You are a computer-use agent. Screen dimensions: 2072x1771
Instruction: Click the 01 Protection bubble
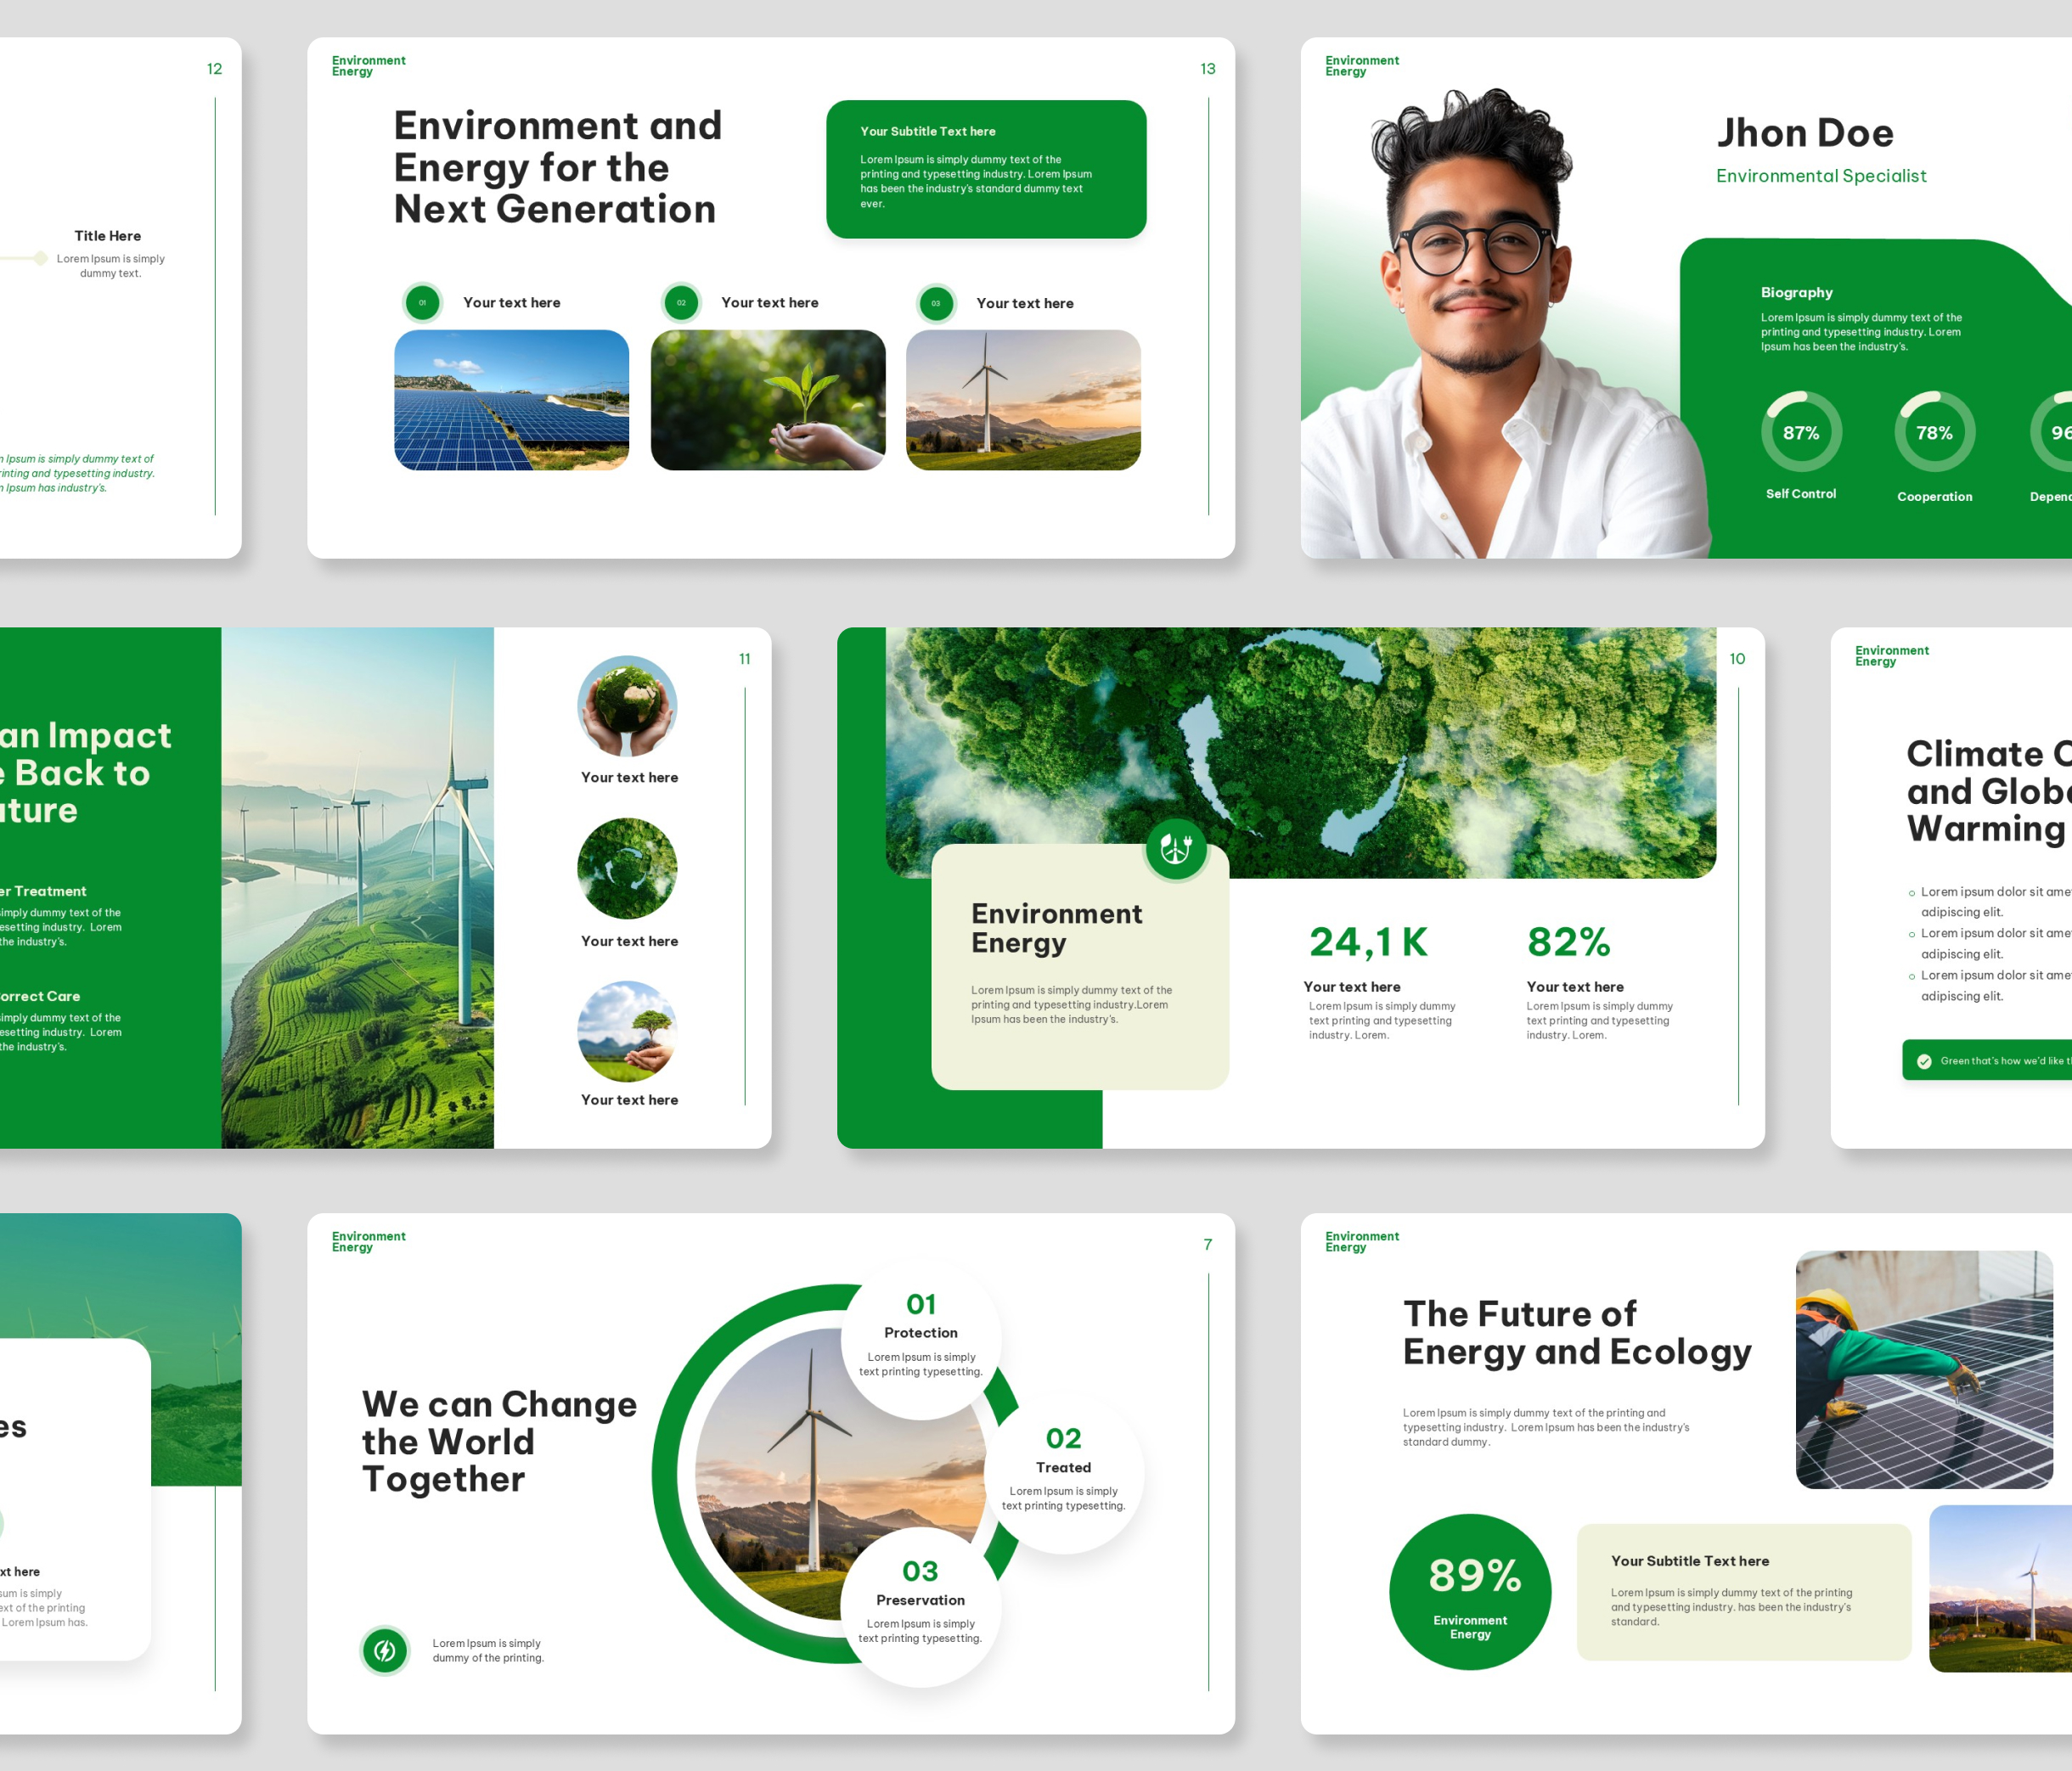pos(921,1338)
